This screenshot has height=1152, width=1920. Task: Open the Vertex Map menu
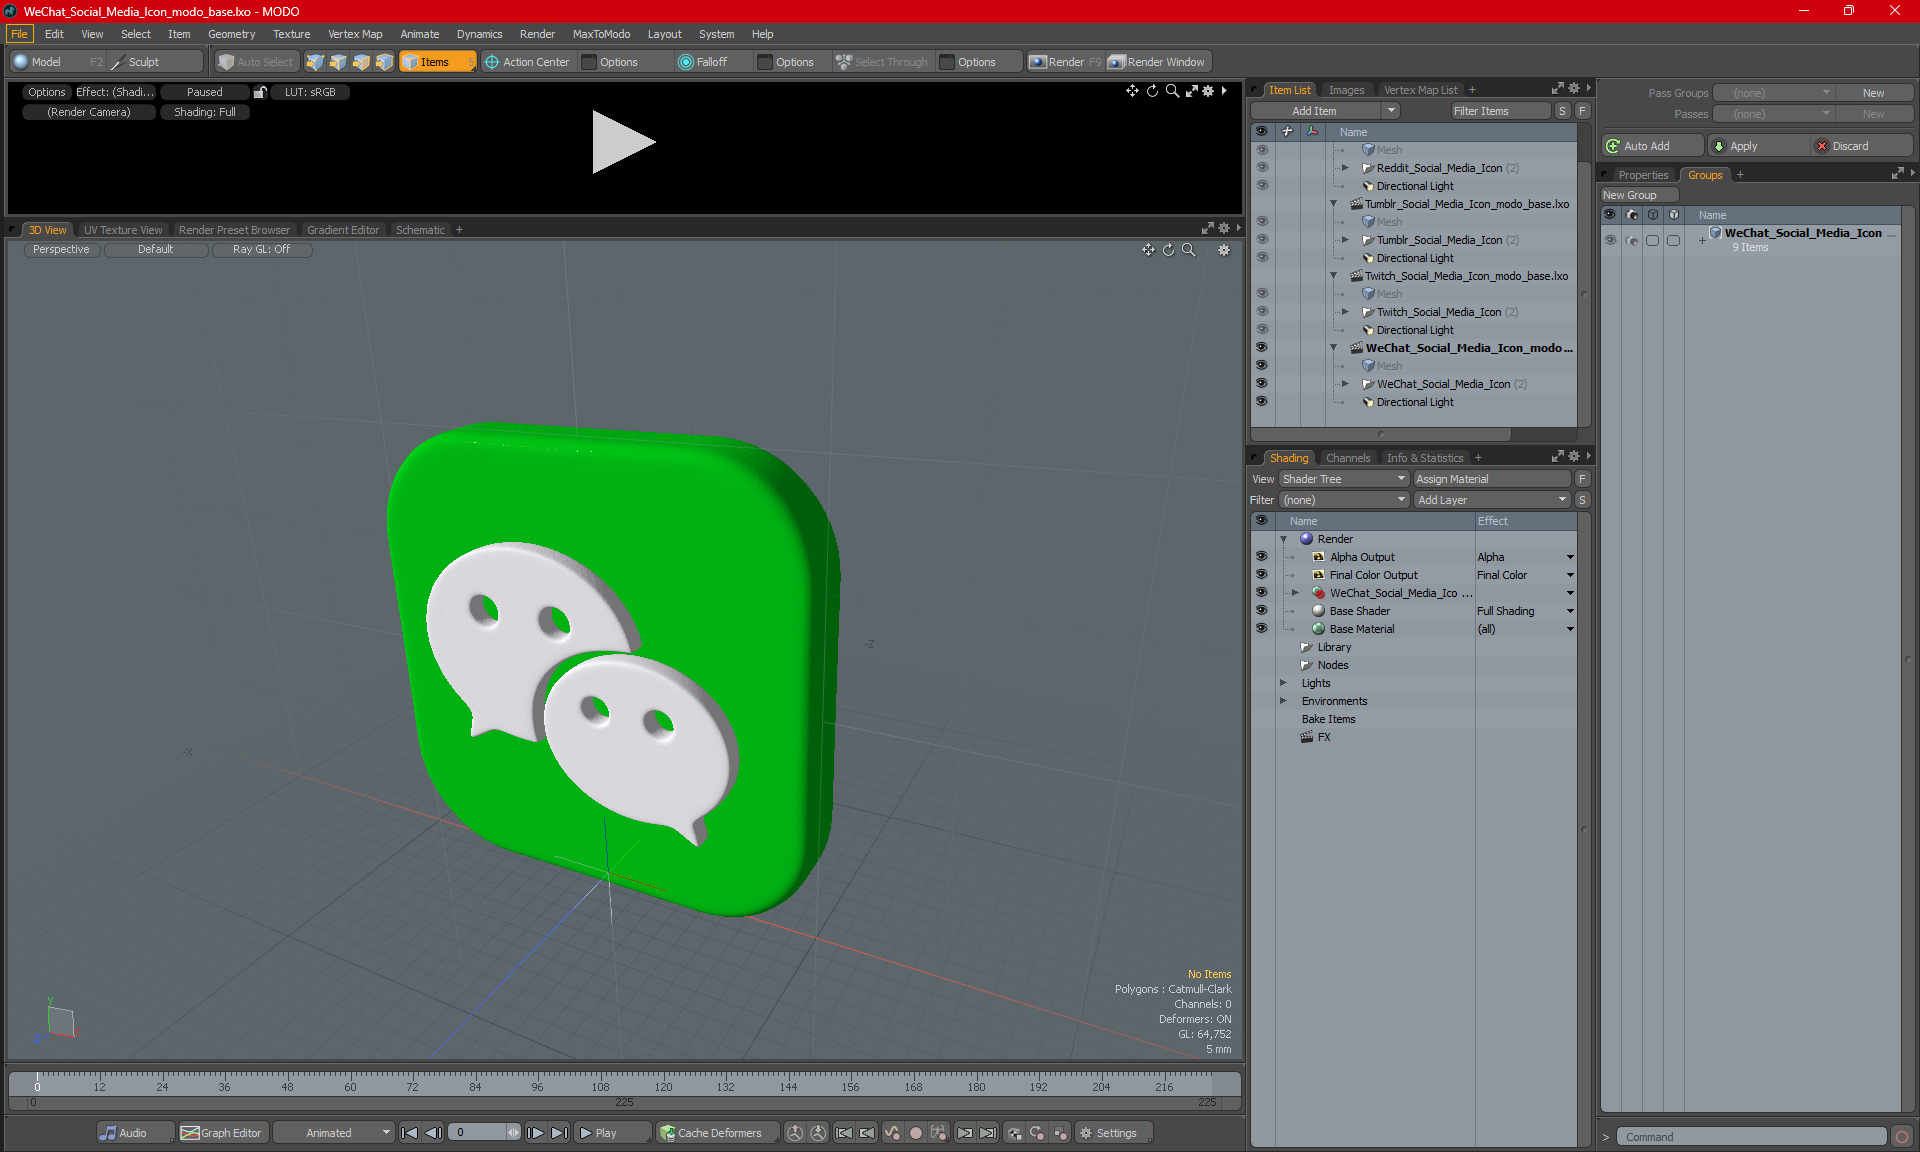click(355, 34)
